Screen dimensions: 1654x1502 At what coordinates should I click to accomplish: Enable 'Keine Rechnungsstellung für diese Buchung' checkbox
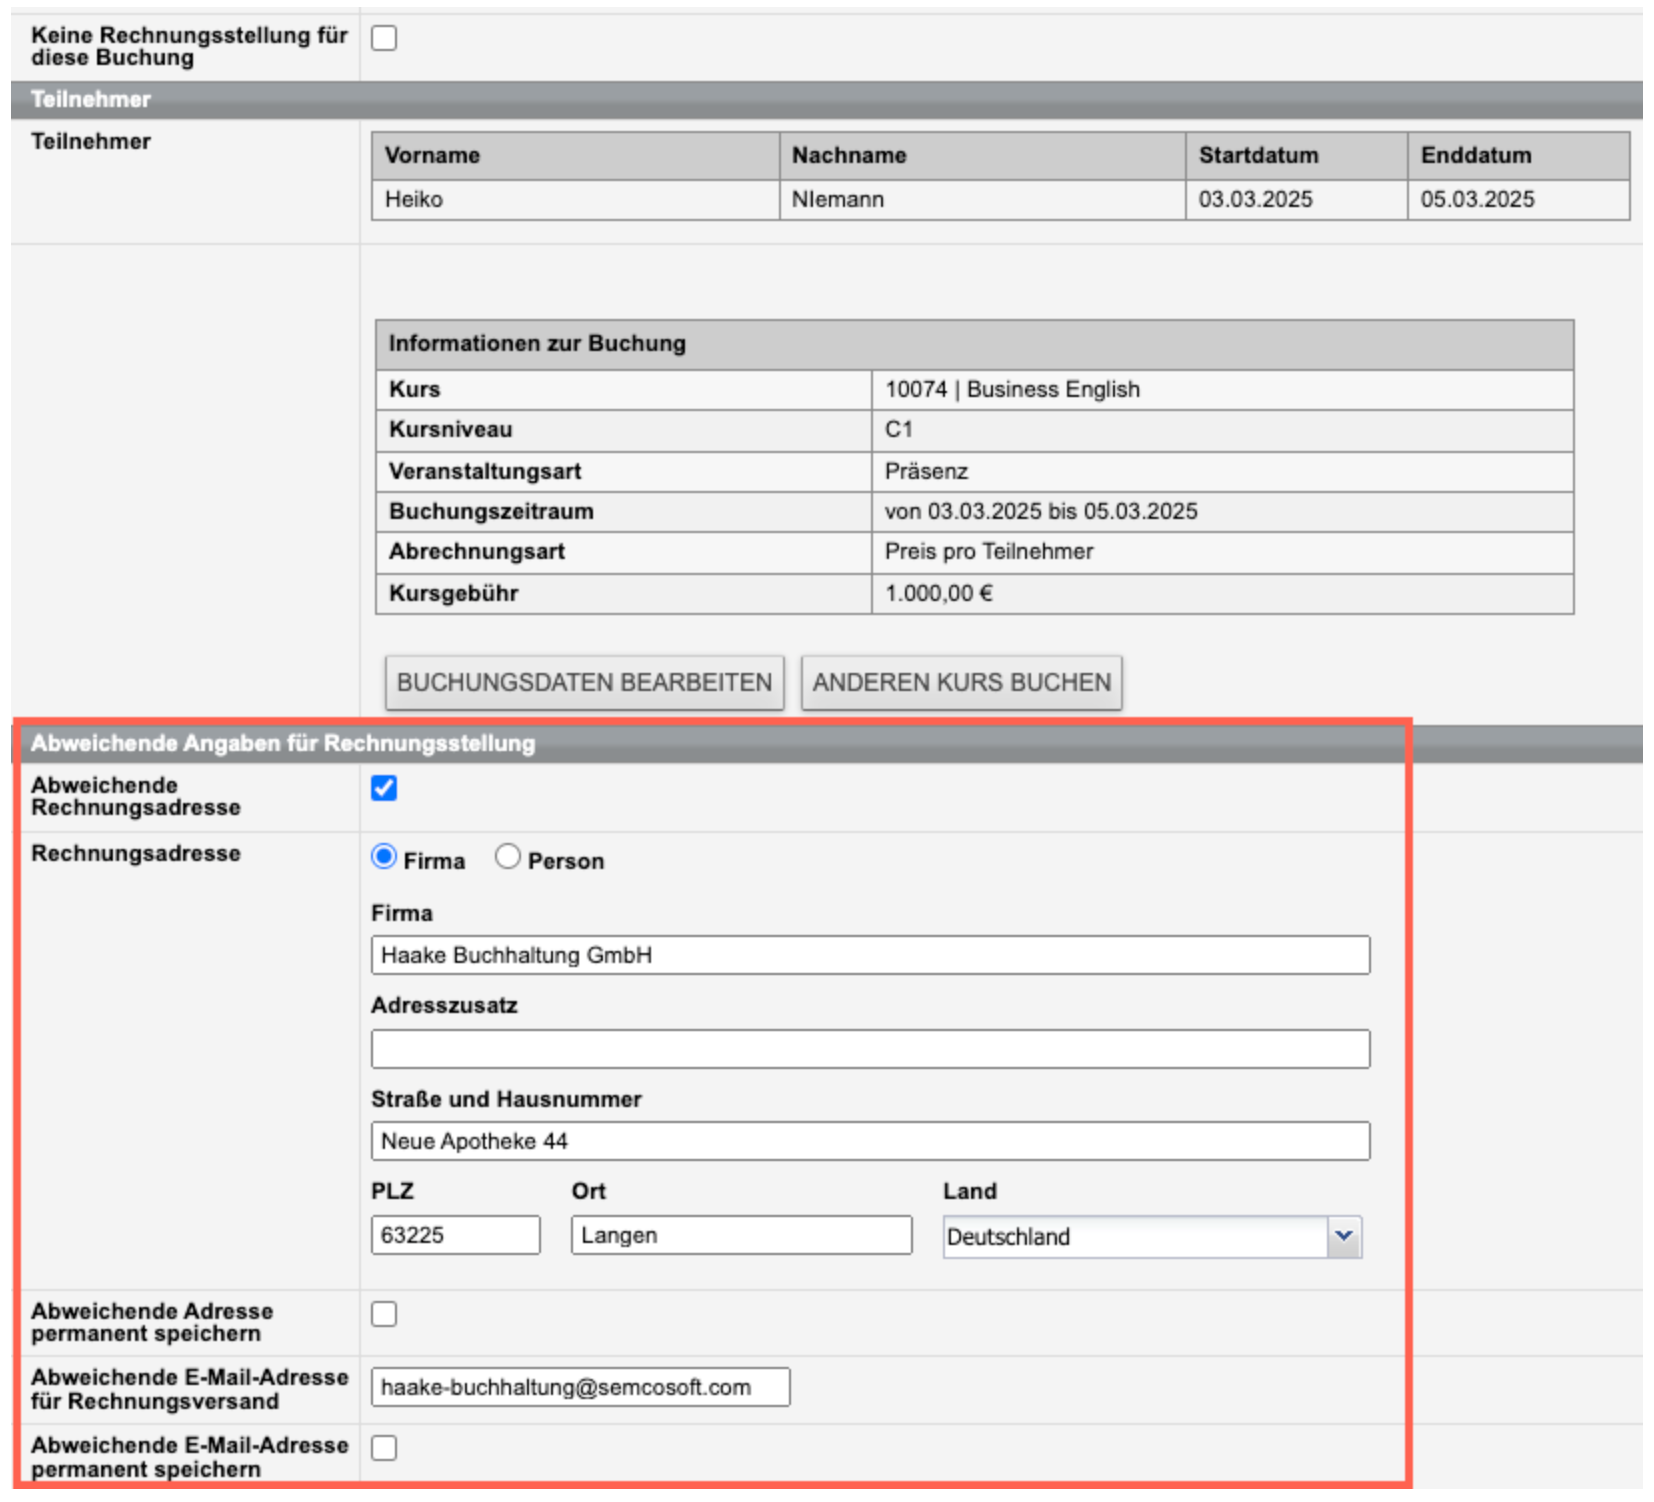(x=384, y=38)
